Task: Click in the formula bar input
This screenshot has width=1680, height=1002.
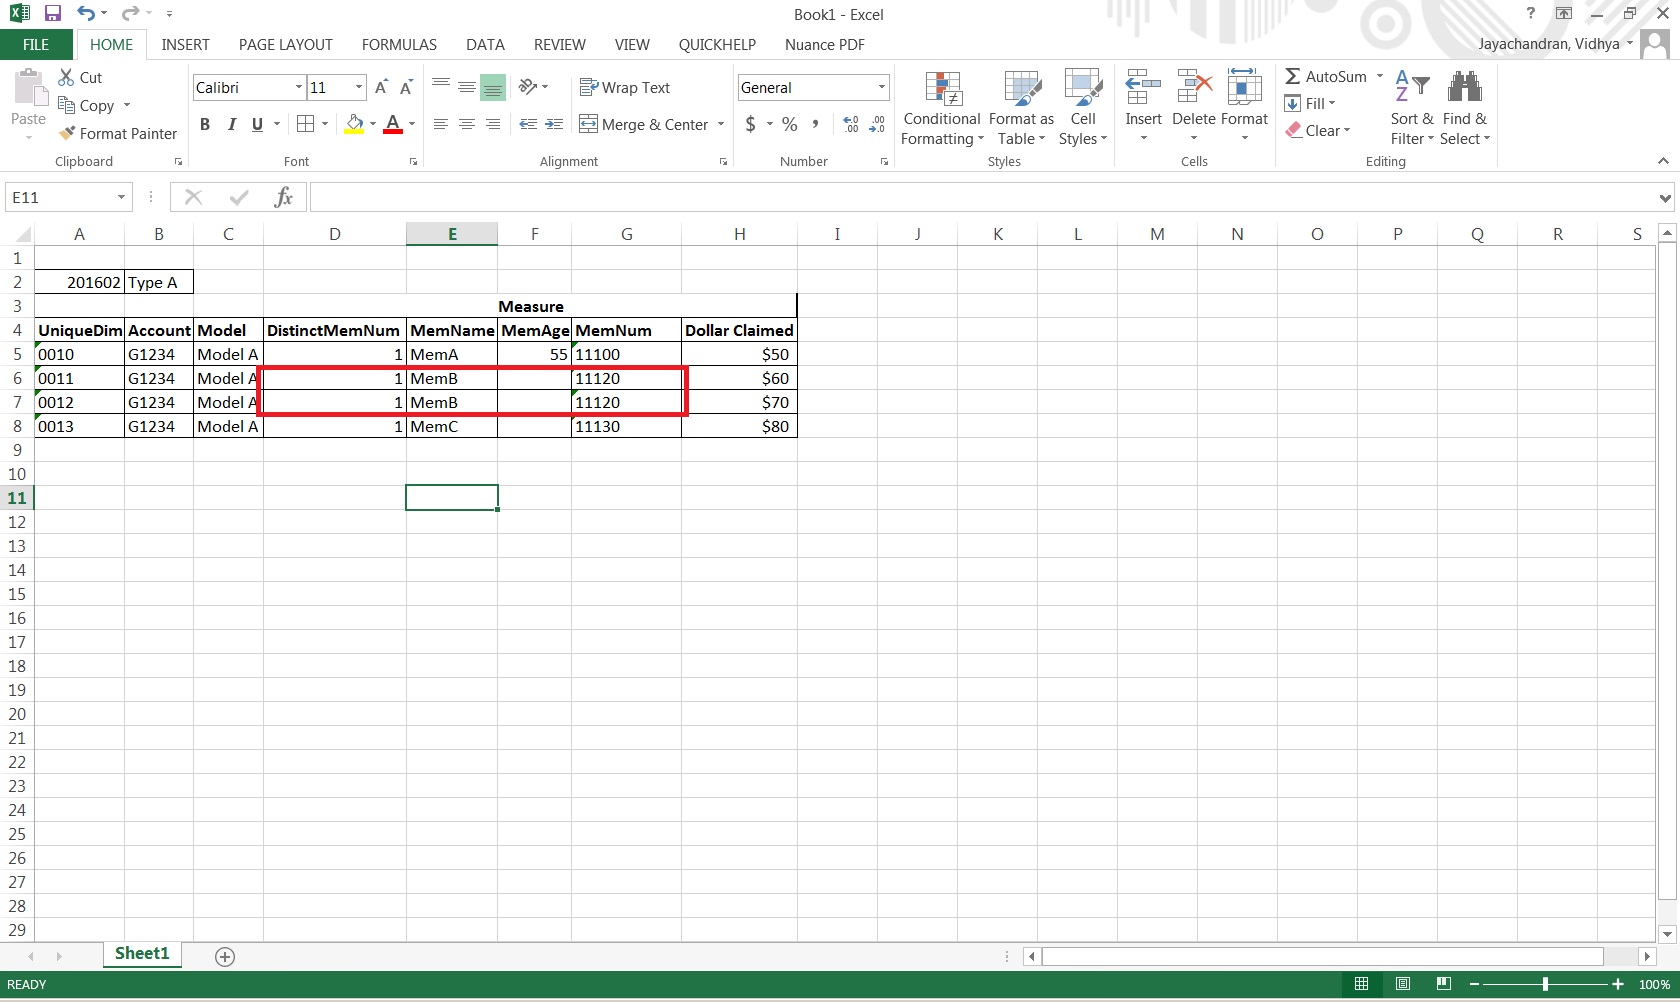Action: [x=981, y=197]
